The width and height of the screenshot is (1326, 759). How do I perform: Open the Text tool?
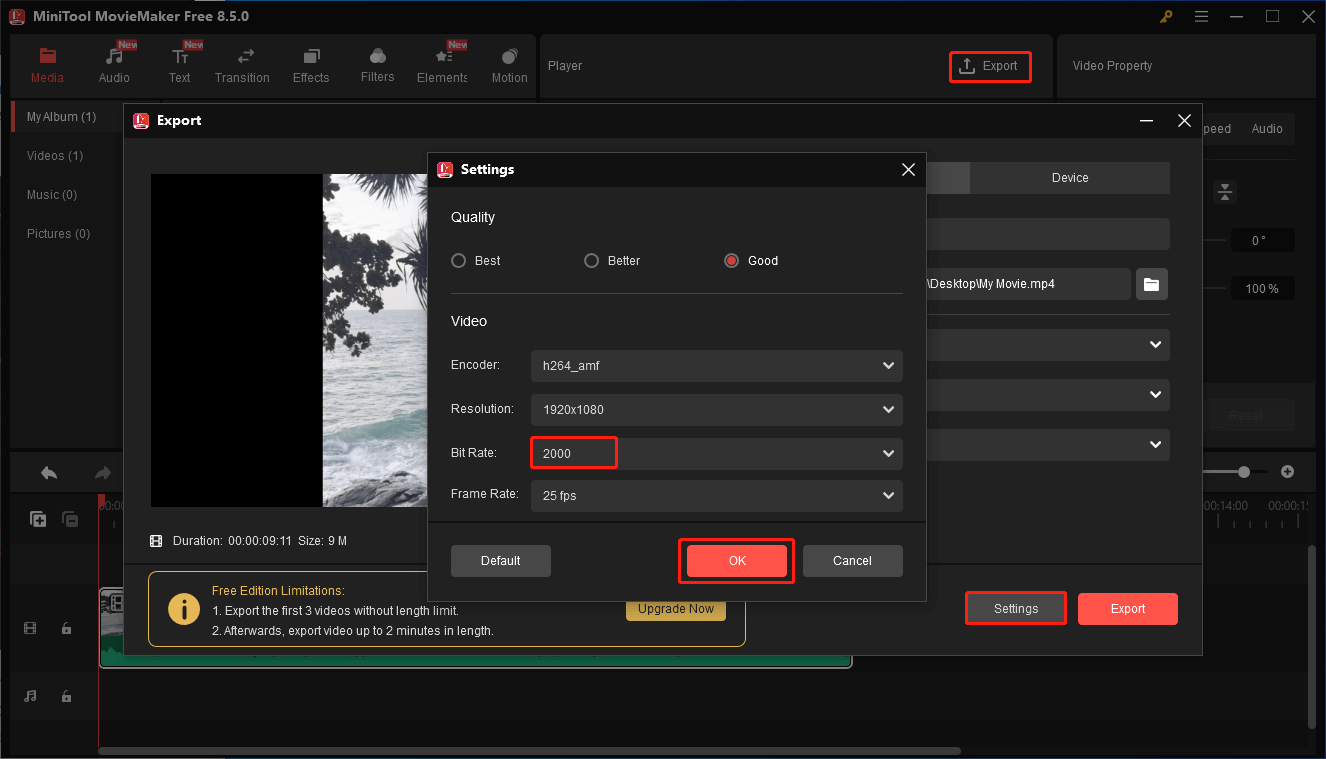point(180,64)
